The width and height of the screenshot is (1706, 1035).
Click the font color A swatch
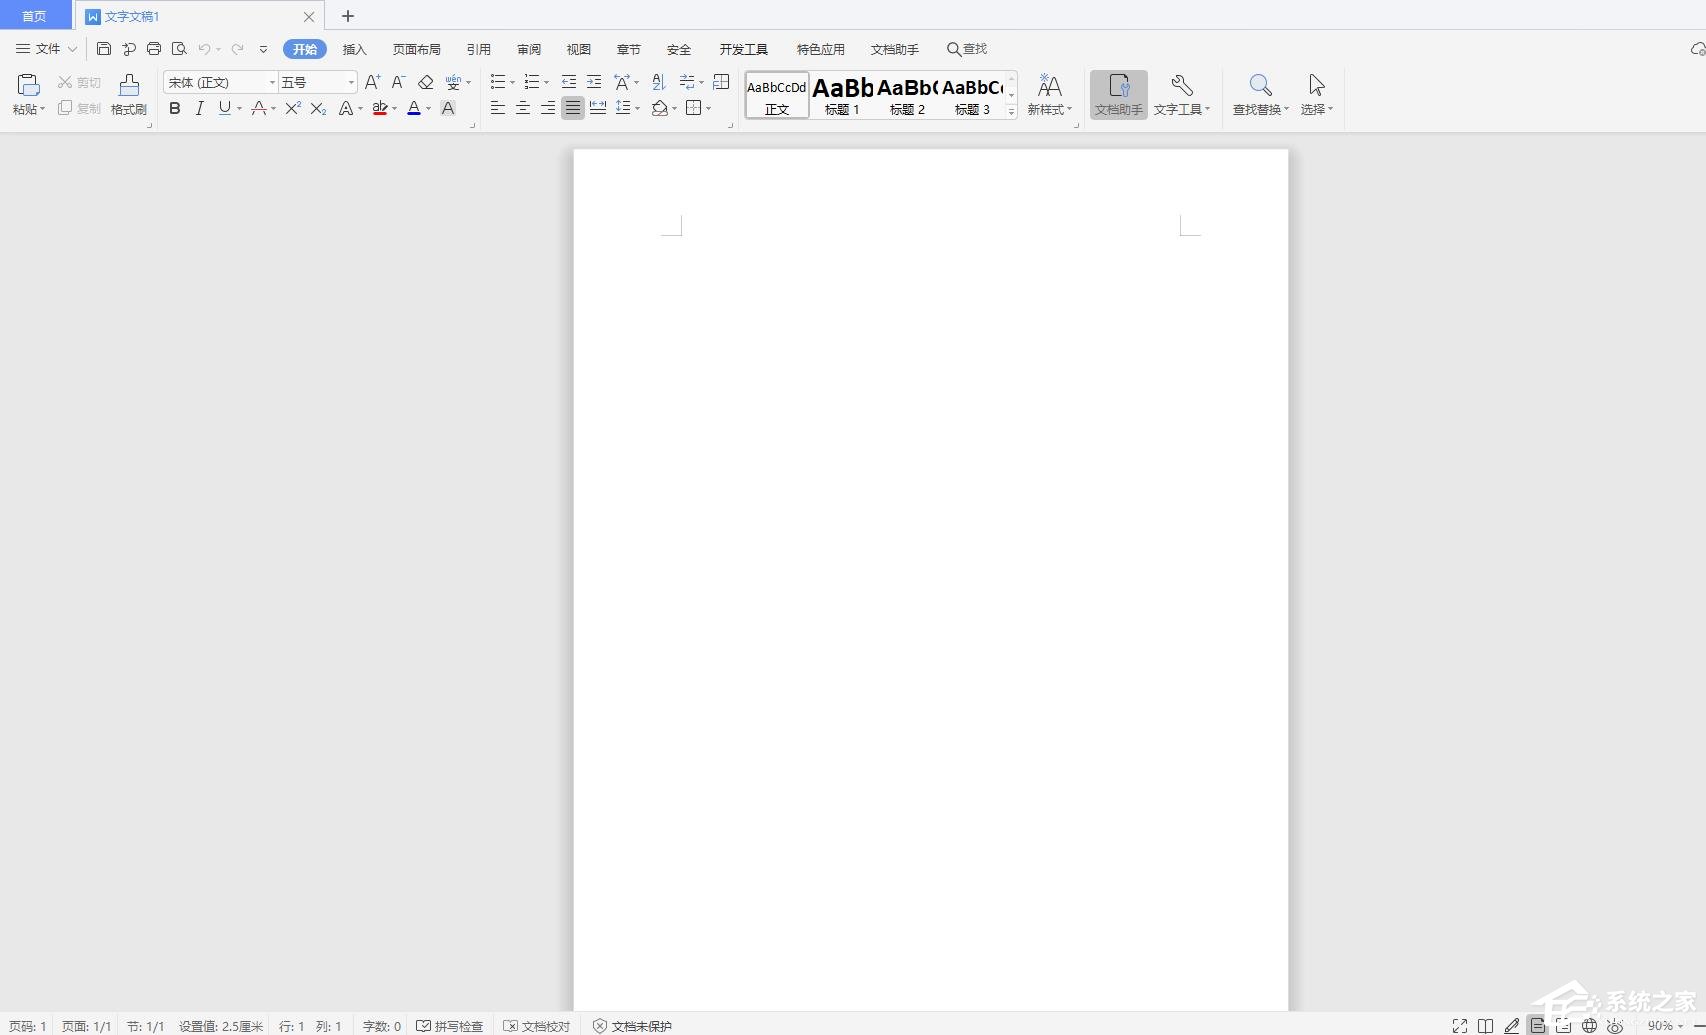[414, 108]
